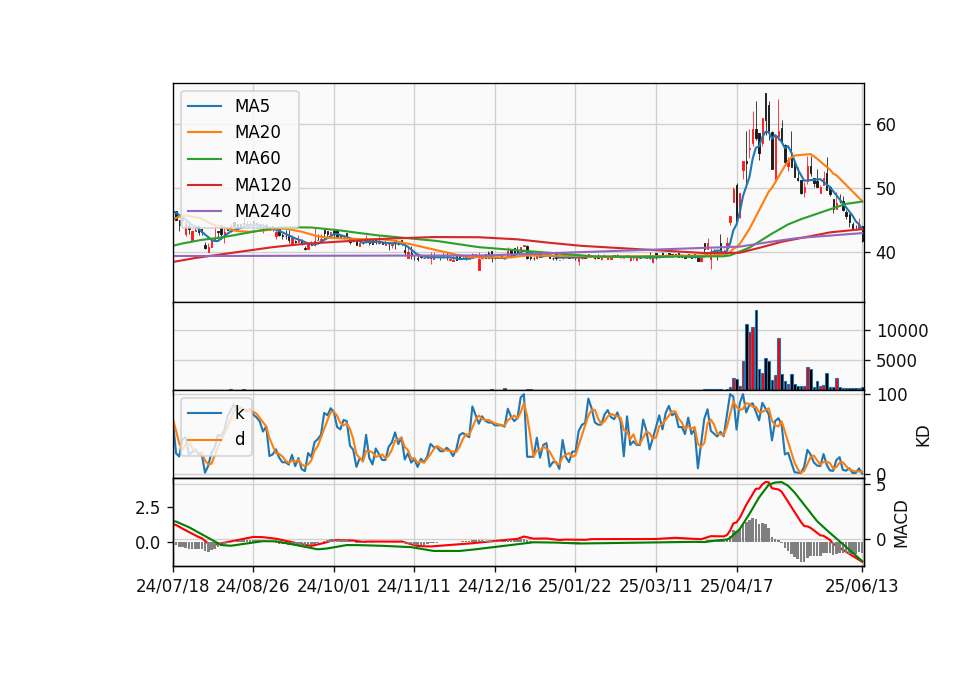Click the KD axis value 100
This screenshot has height=690, width=960.
click(x=892, y=395)
